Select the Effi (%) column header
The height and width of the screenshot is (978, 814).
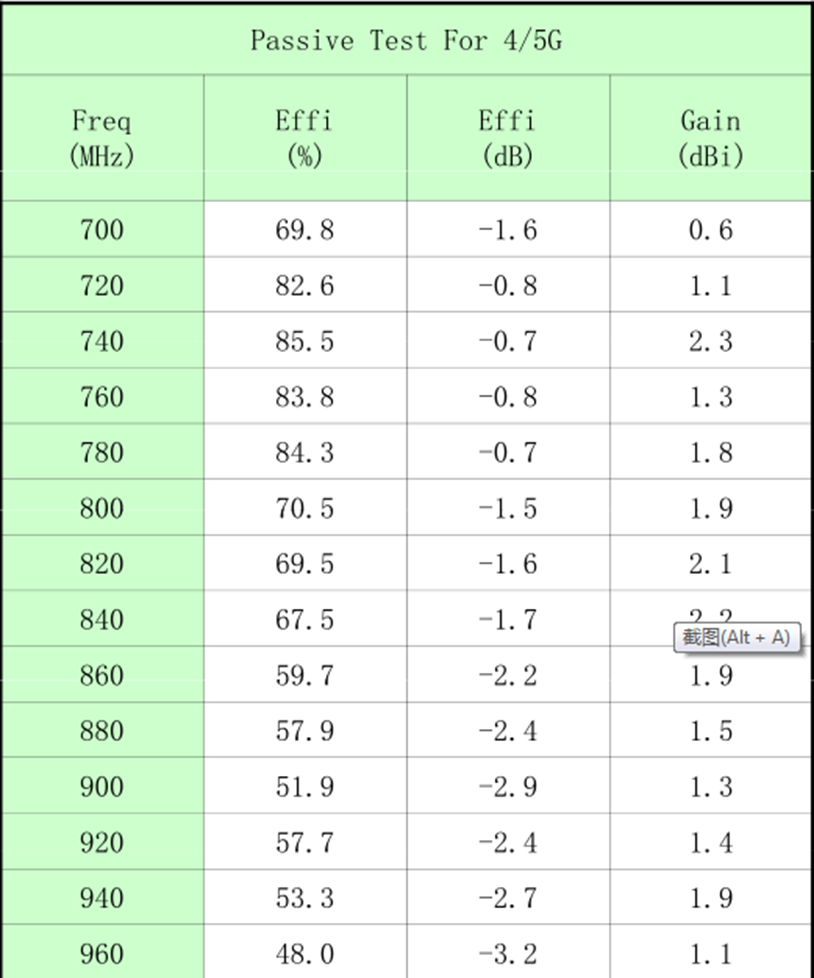[305, 138]
